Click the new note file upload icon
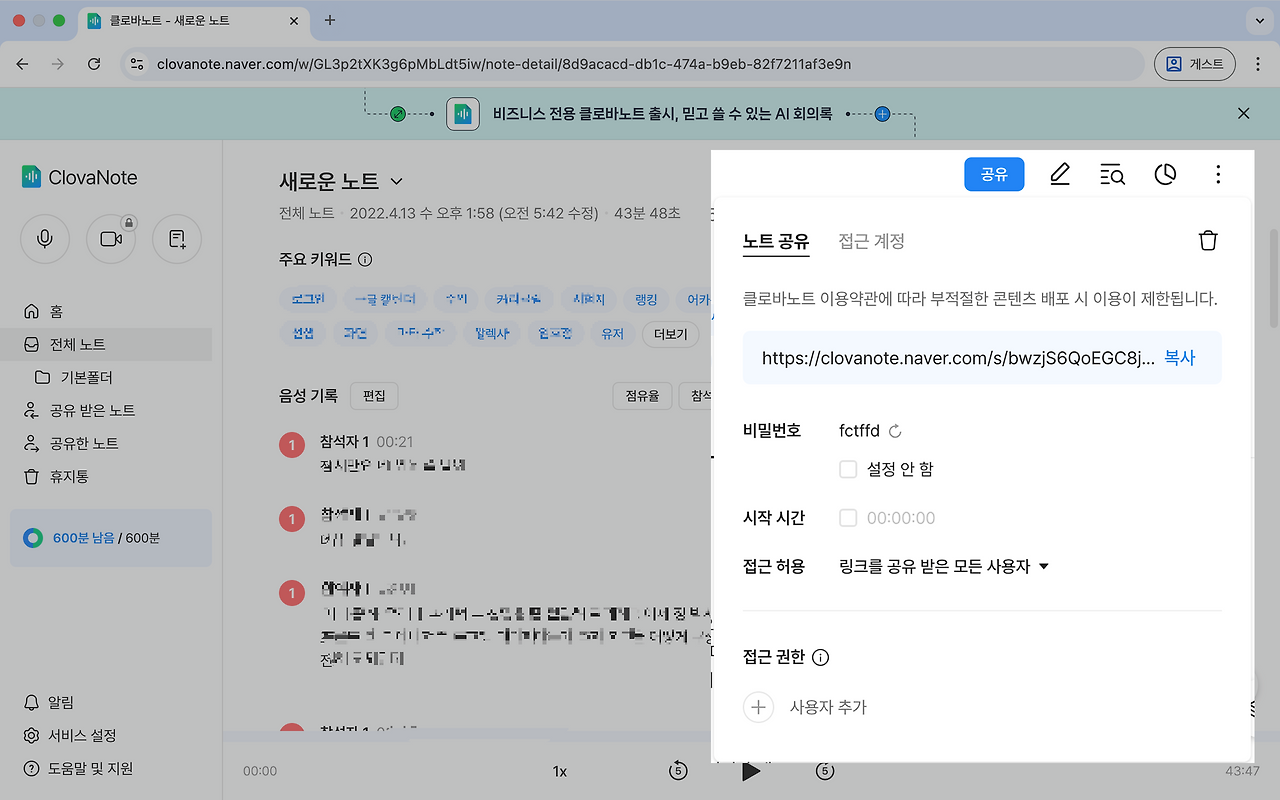Screen dimensions: 1280x800 tap(177, 239)
